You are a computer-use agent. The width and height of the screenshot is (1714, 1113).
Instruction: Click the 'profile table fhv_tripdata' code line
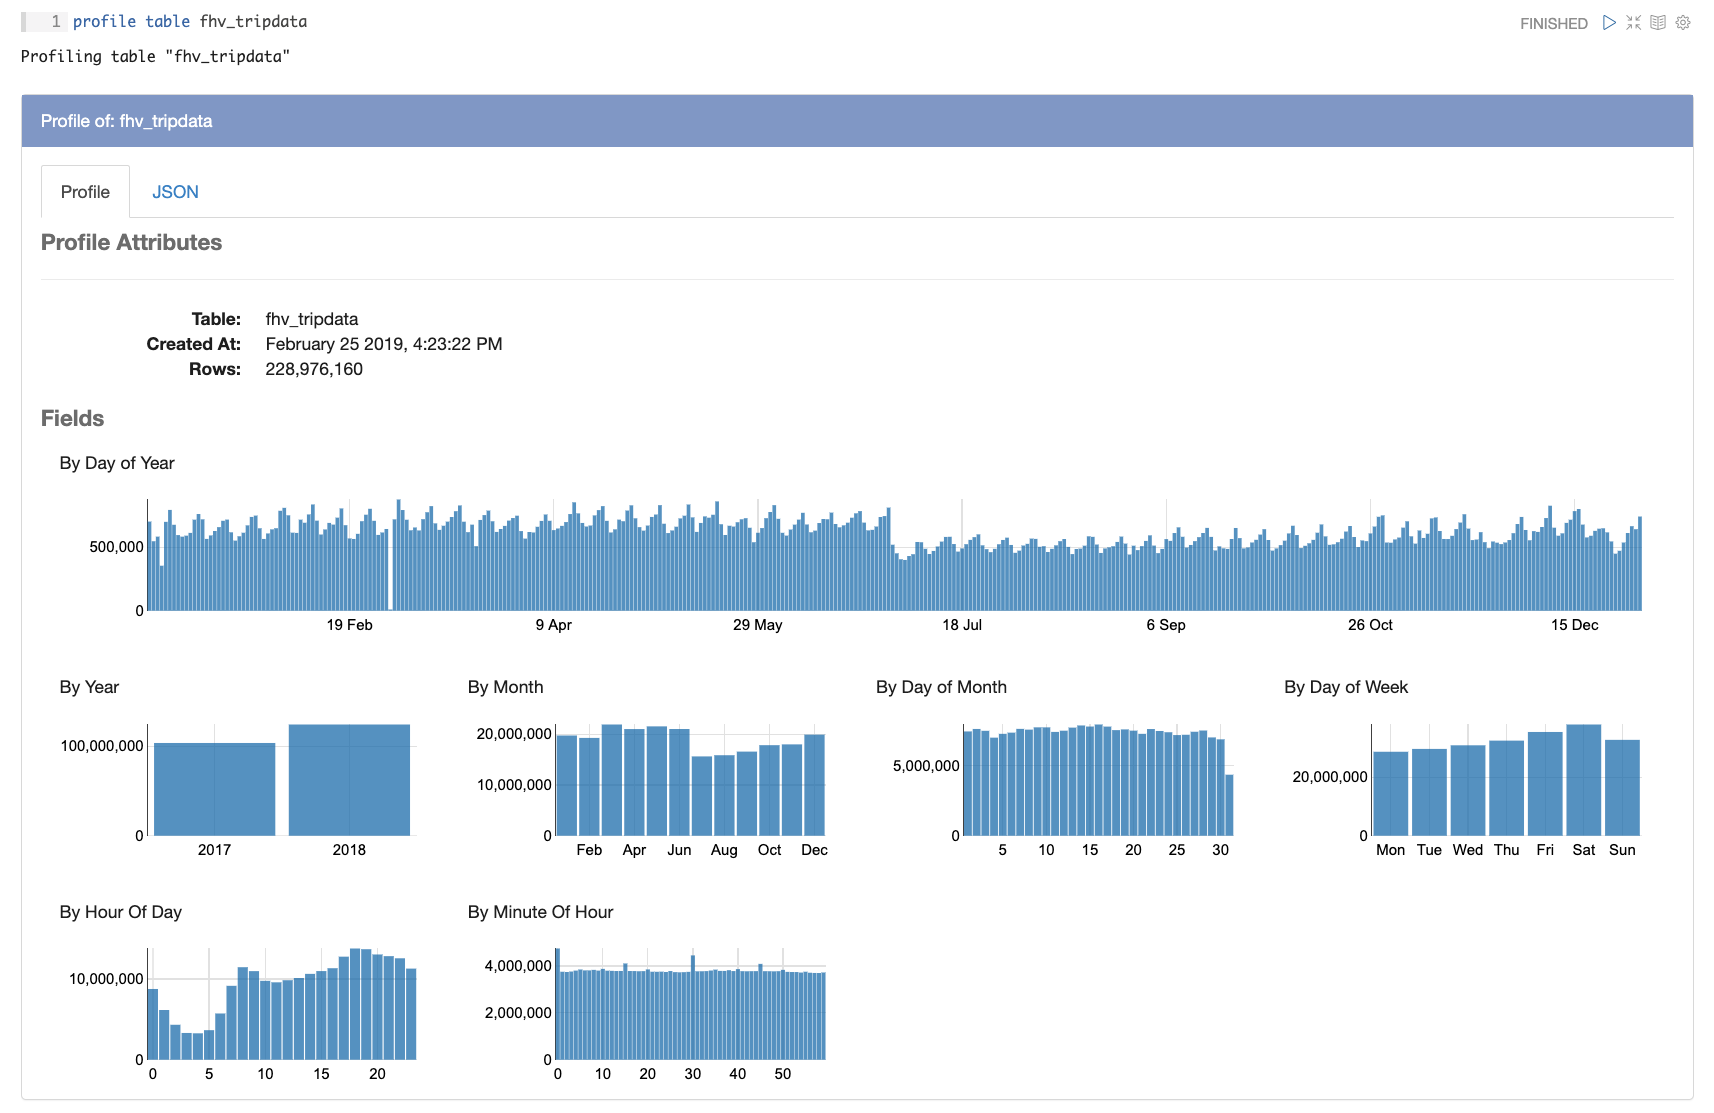point(190,21)
